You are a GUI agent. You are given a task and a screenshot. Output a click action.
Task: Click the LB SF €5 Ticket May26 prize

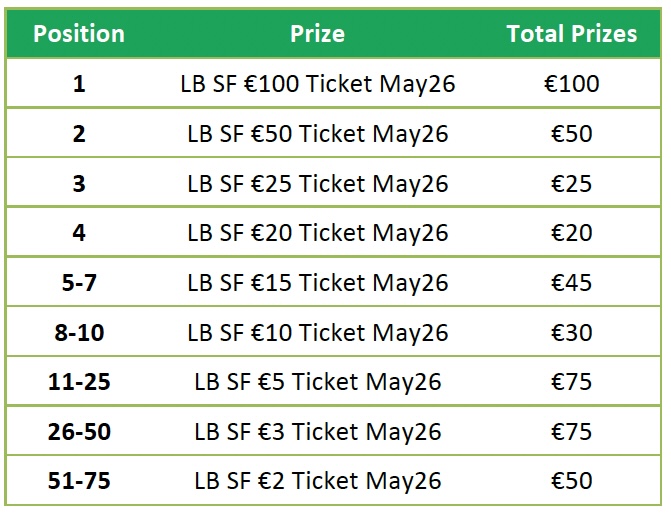pyautogui.click(x=317, y=382)
